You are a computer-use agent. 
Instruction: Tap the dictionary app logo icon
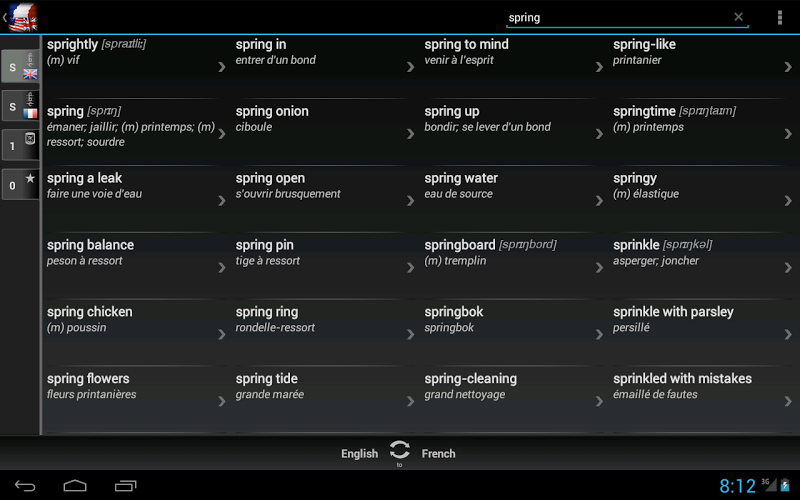click(23, 17)
